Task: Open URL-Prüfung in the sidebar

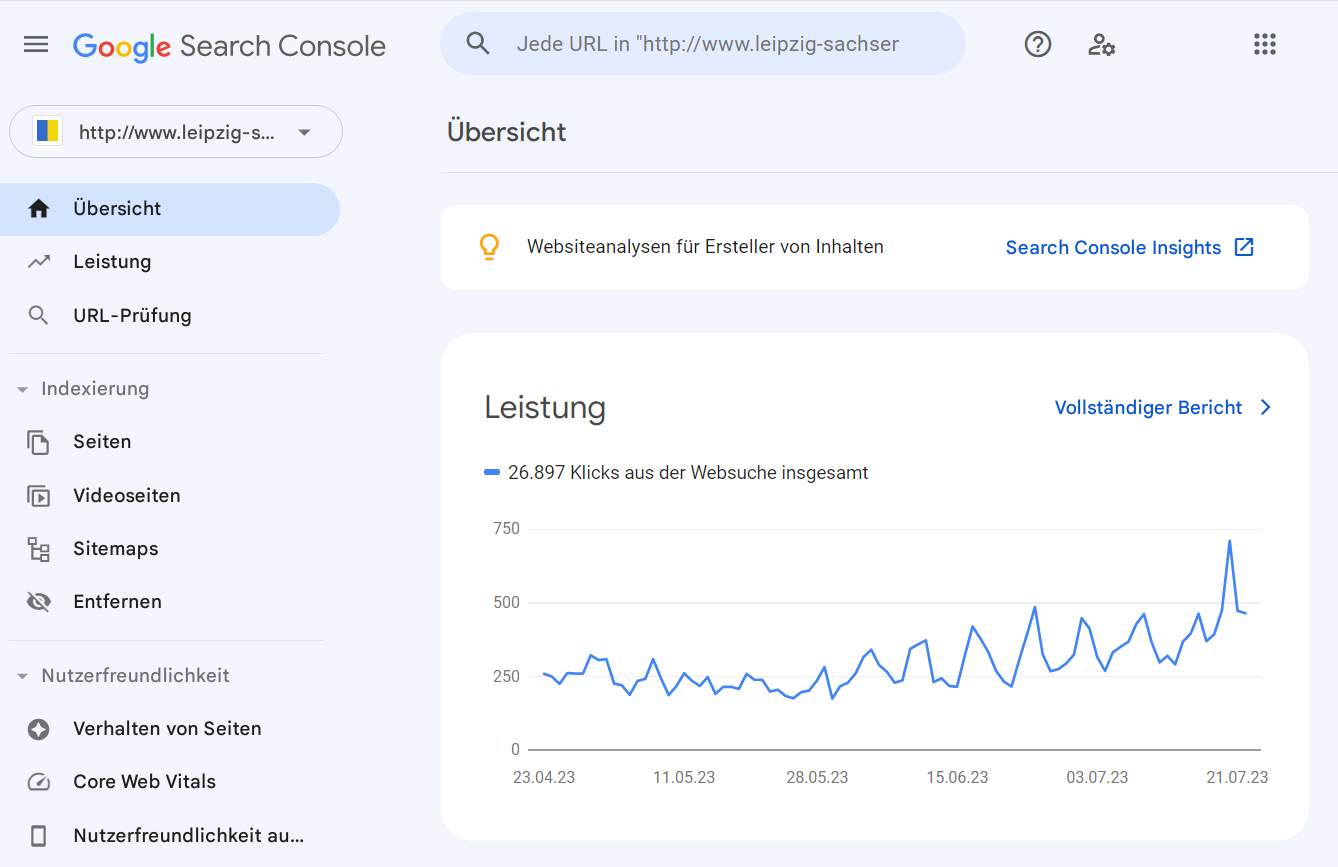Action: (170, 315)
